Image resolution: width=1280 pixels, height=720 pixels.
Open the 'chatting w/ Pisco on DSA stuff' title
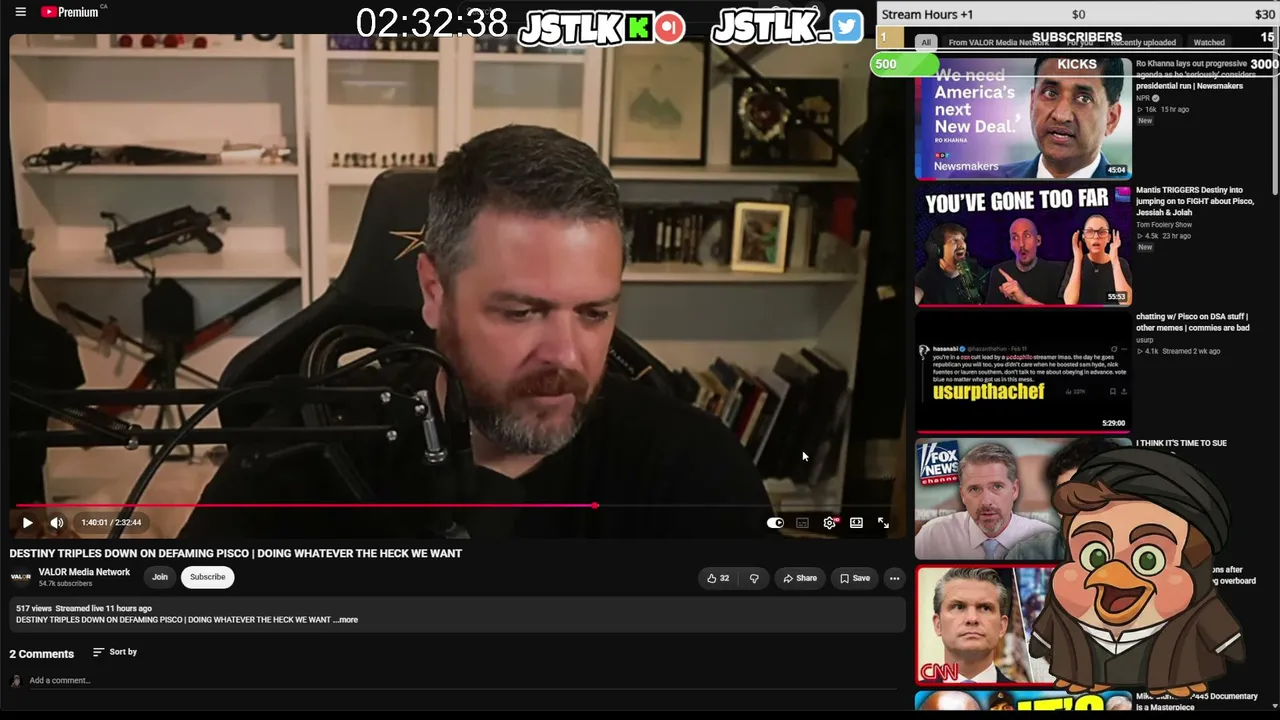(x=1192, y=322)
